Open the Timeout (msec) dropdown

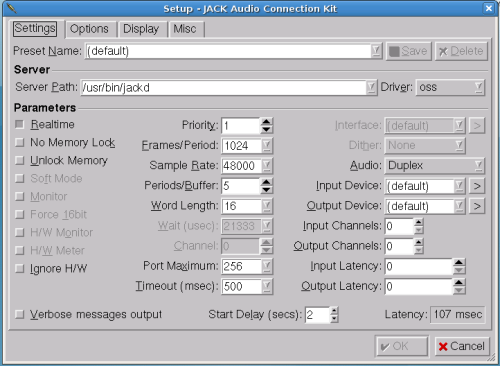tap(267, 286)
